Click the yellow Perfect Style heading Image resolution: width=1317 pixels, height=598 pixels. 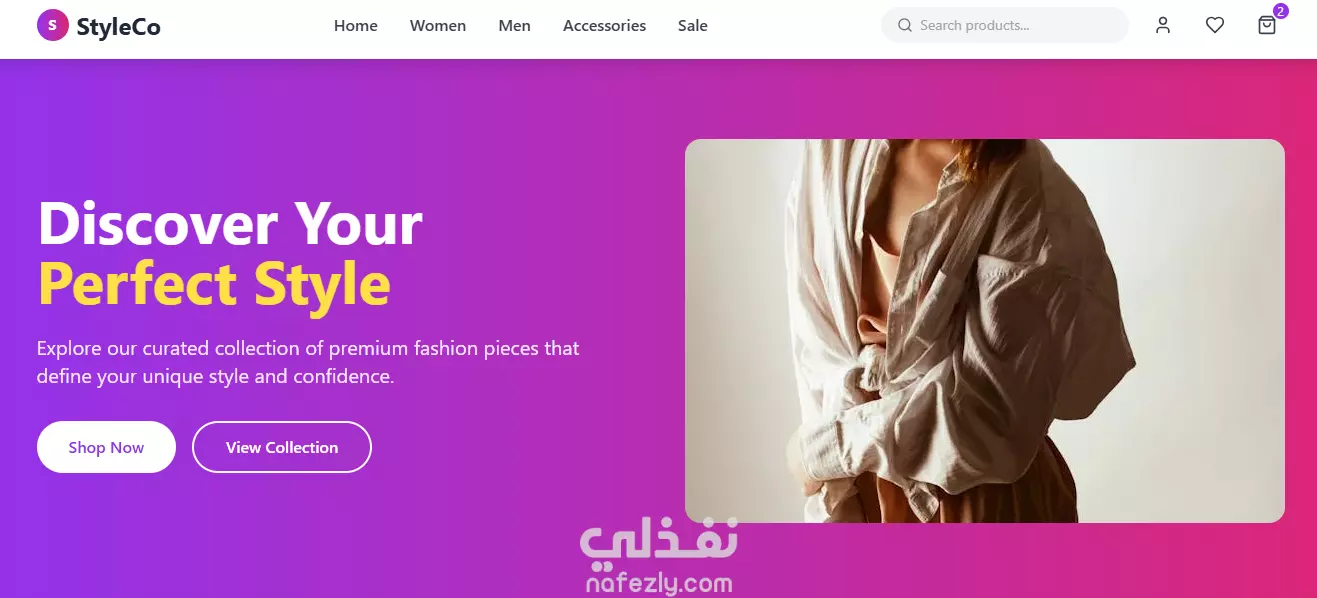(214, 284)
